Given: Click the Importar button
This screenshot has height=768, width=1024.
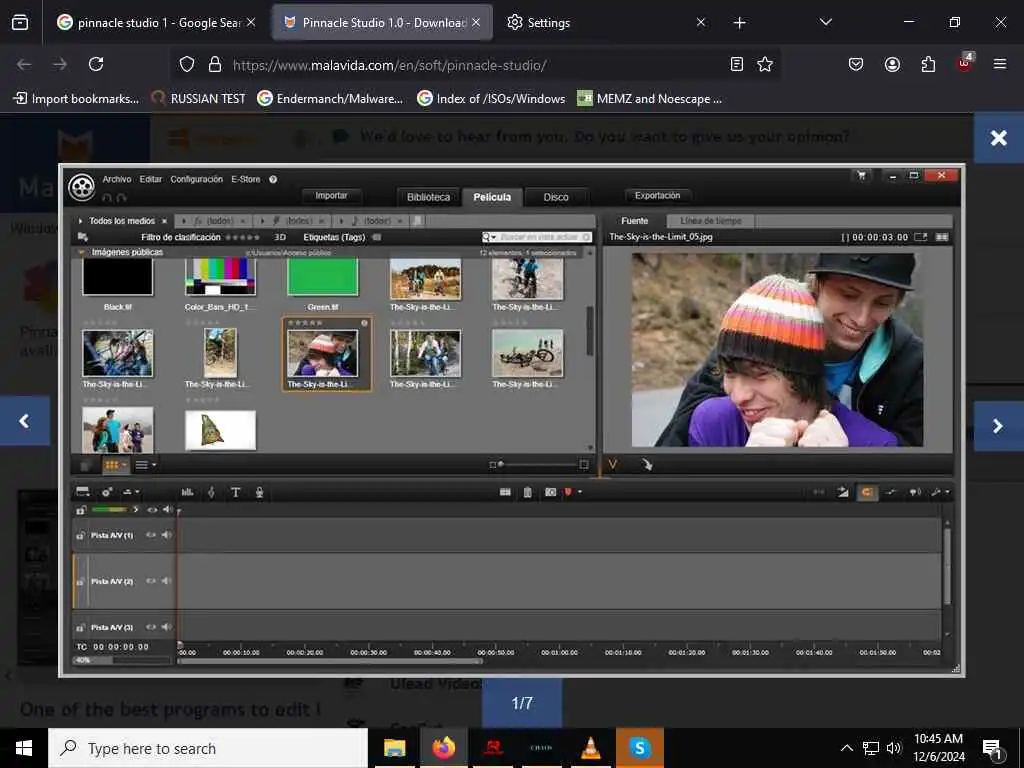Looking at the screenshot, I should coord(331,195).
